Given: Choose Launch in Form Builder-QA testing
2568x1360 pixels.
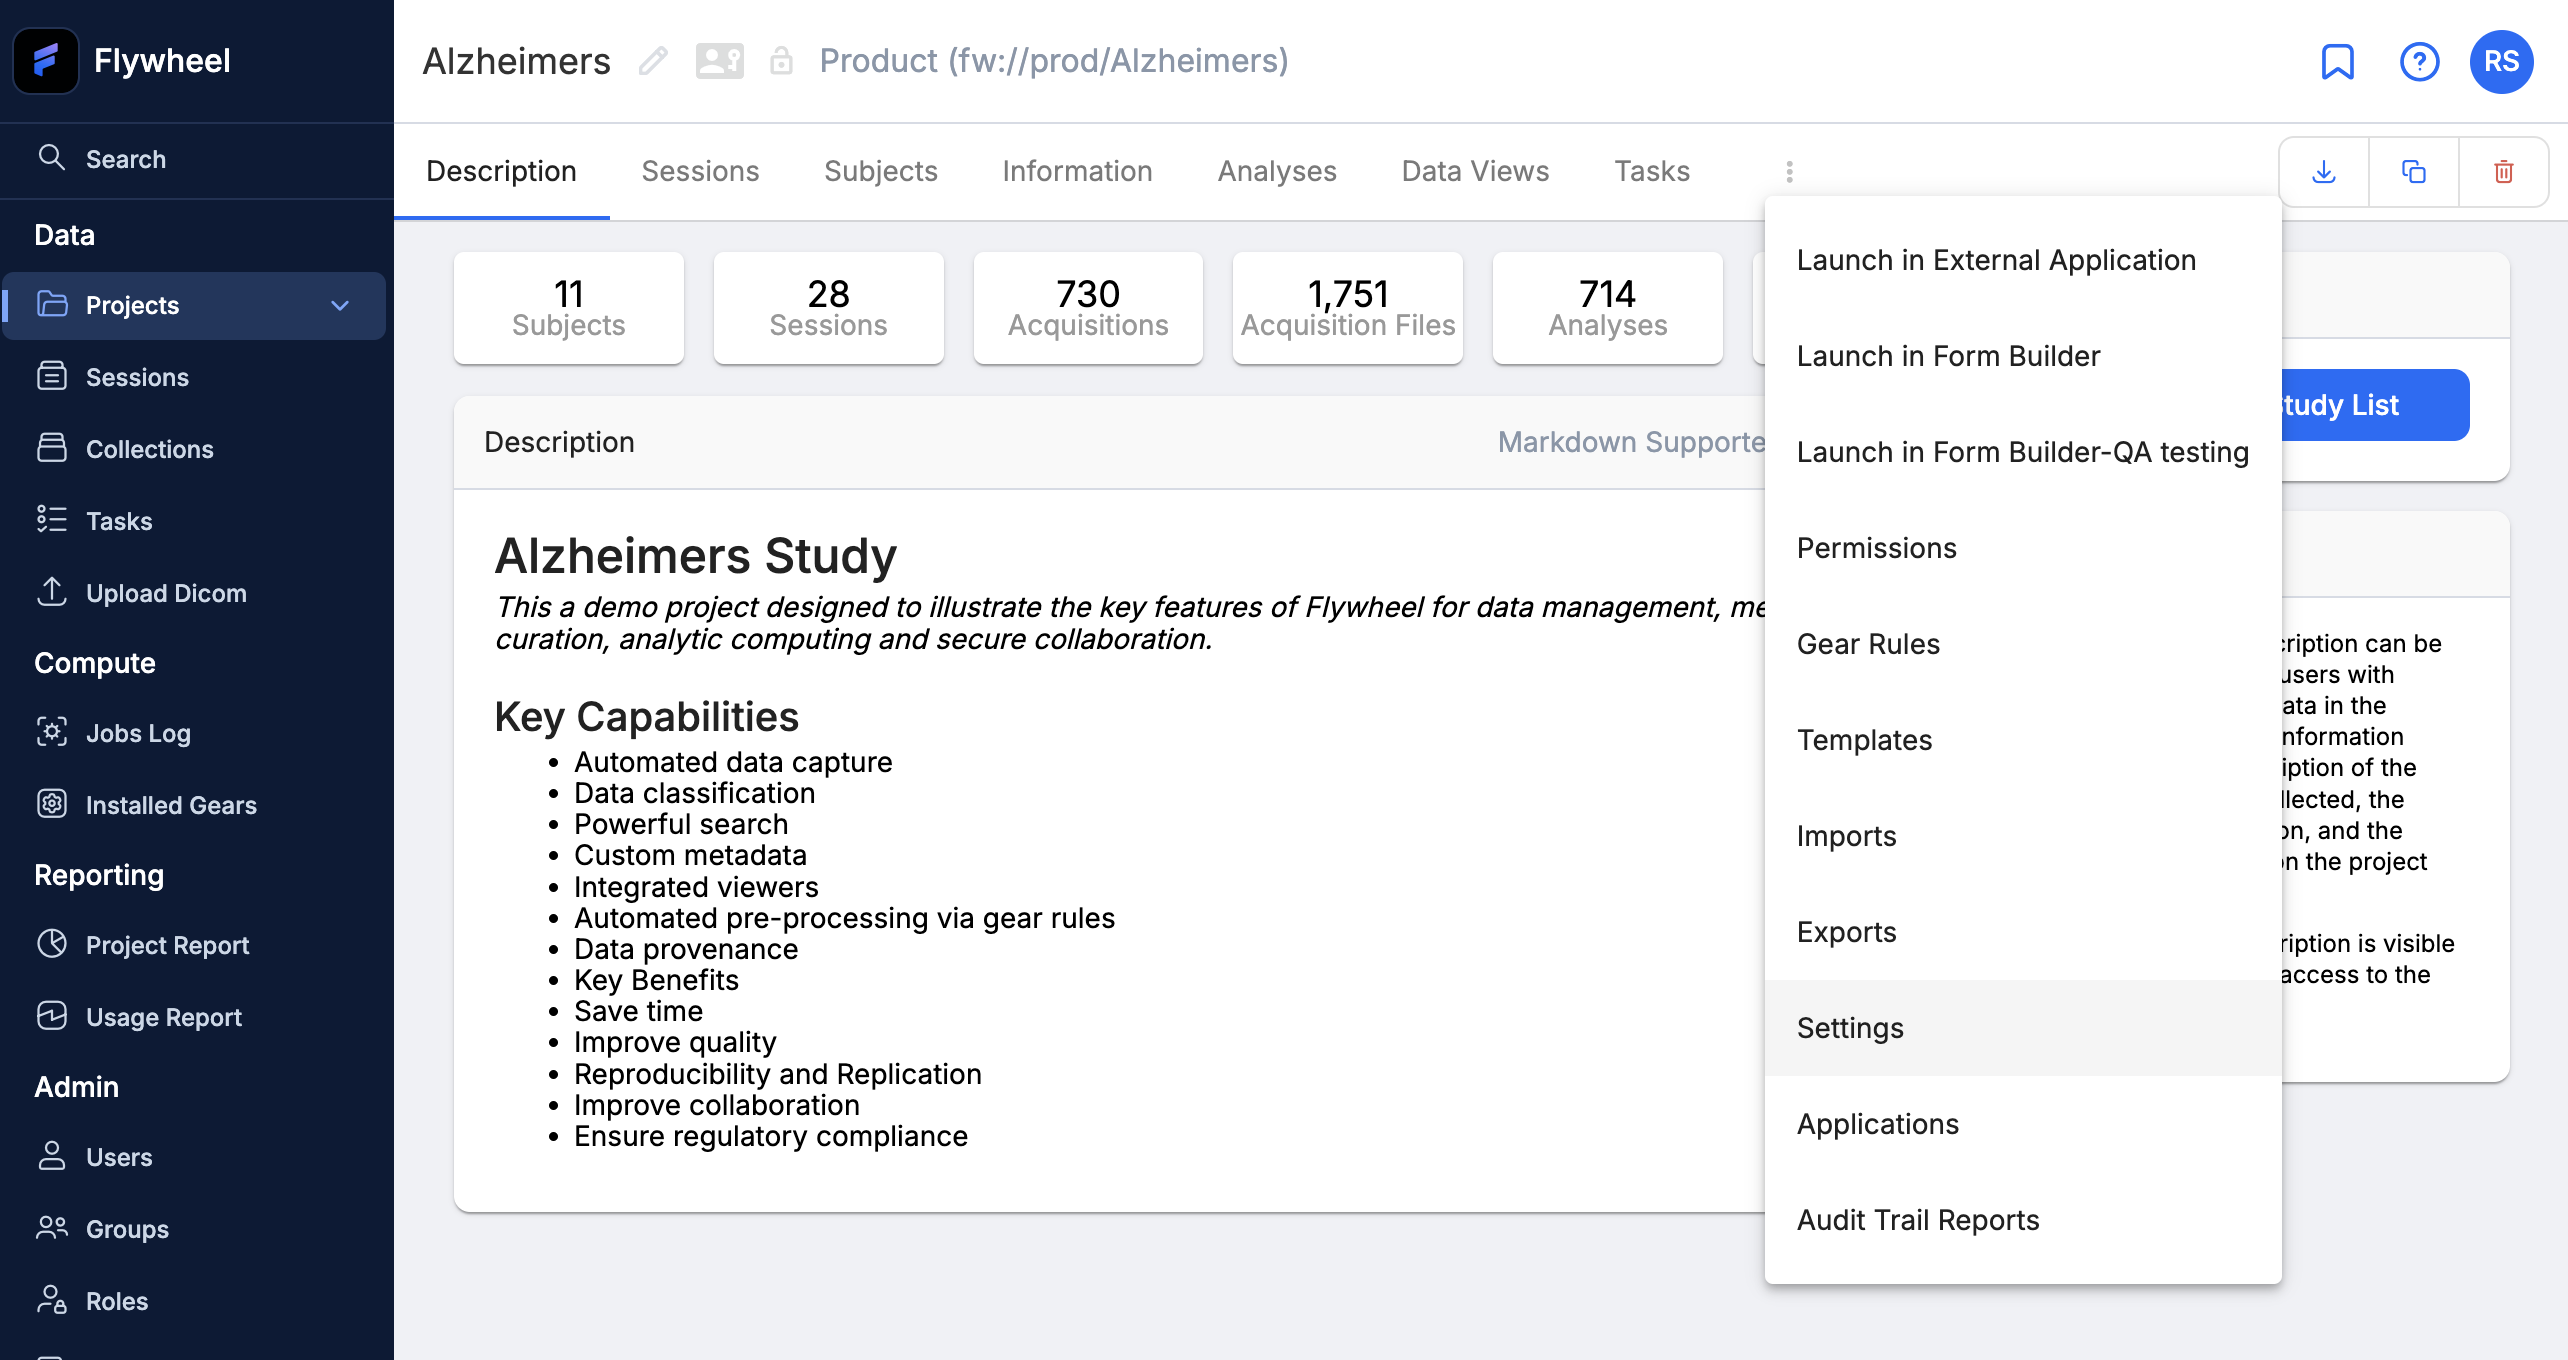Looking at the screenshot, I should [2023, 452].
